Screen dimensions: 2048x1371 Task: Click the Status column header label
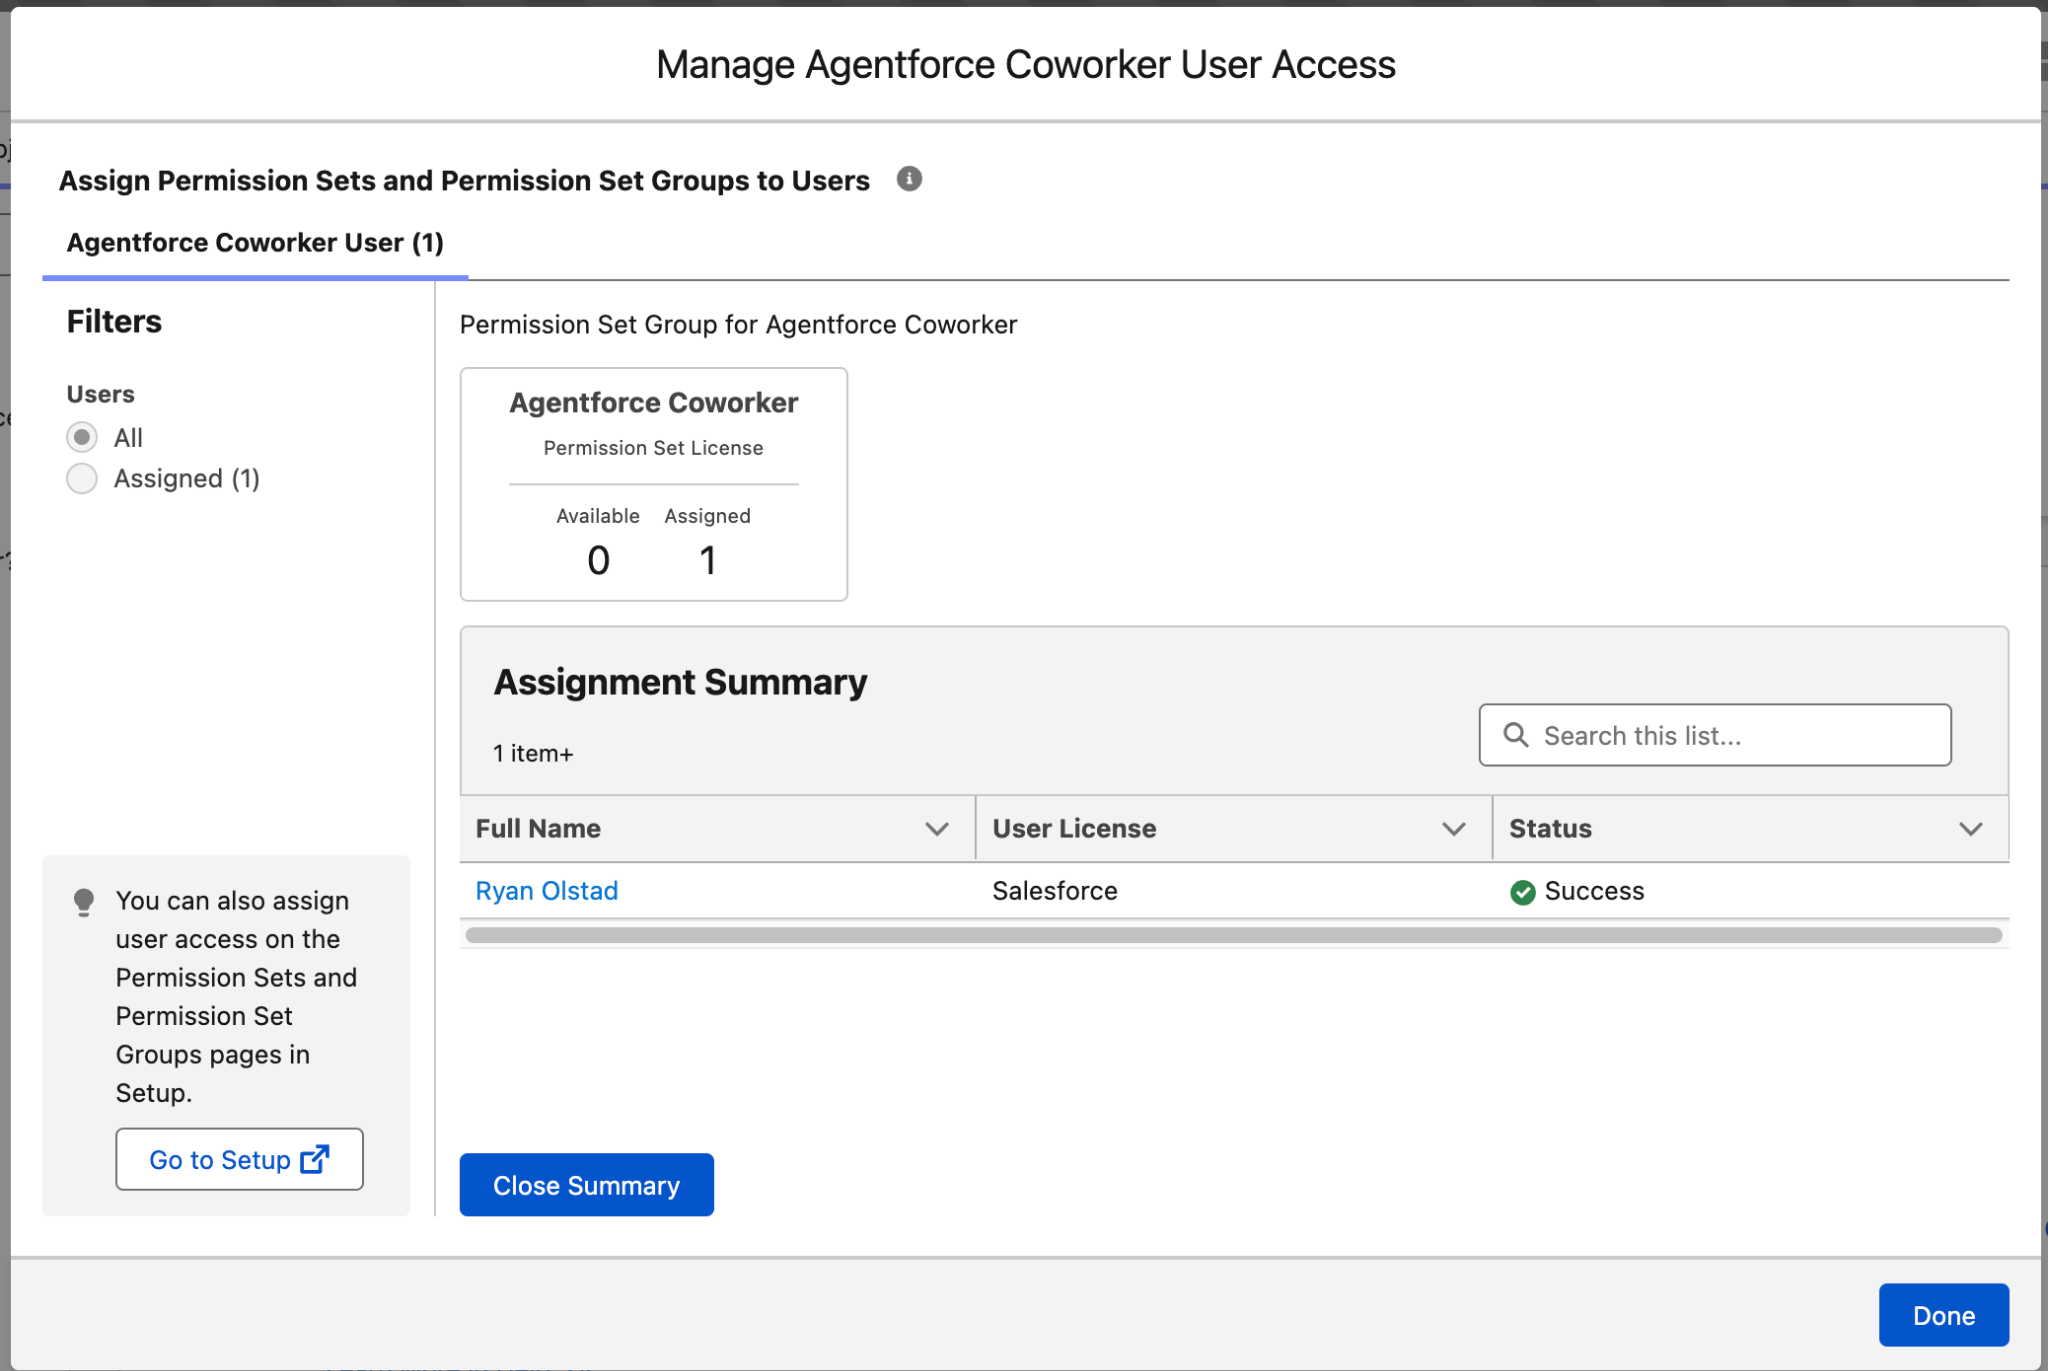pos(1550,829)
